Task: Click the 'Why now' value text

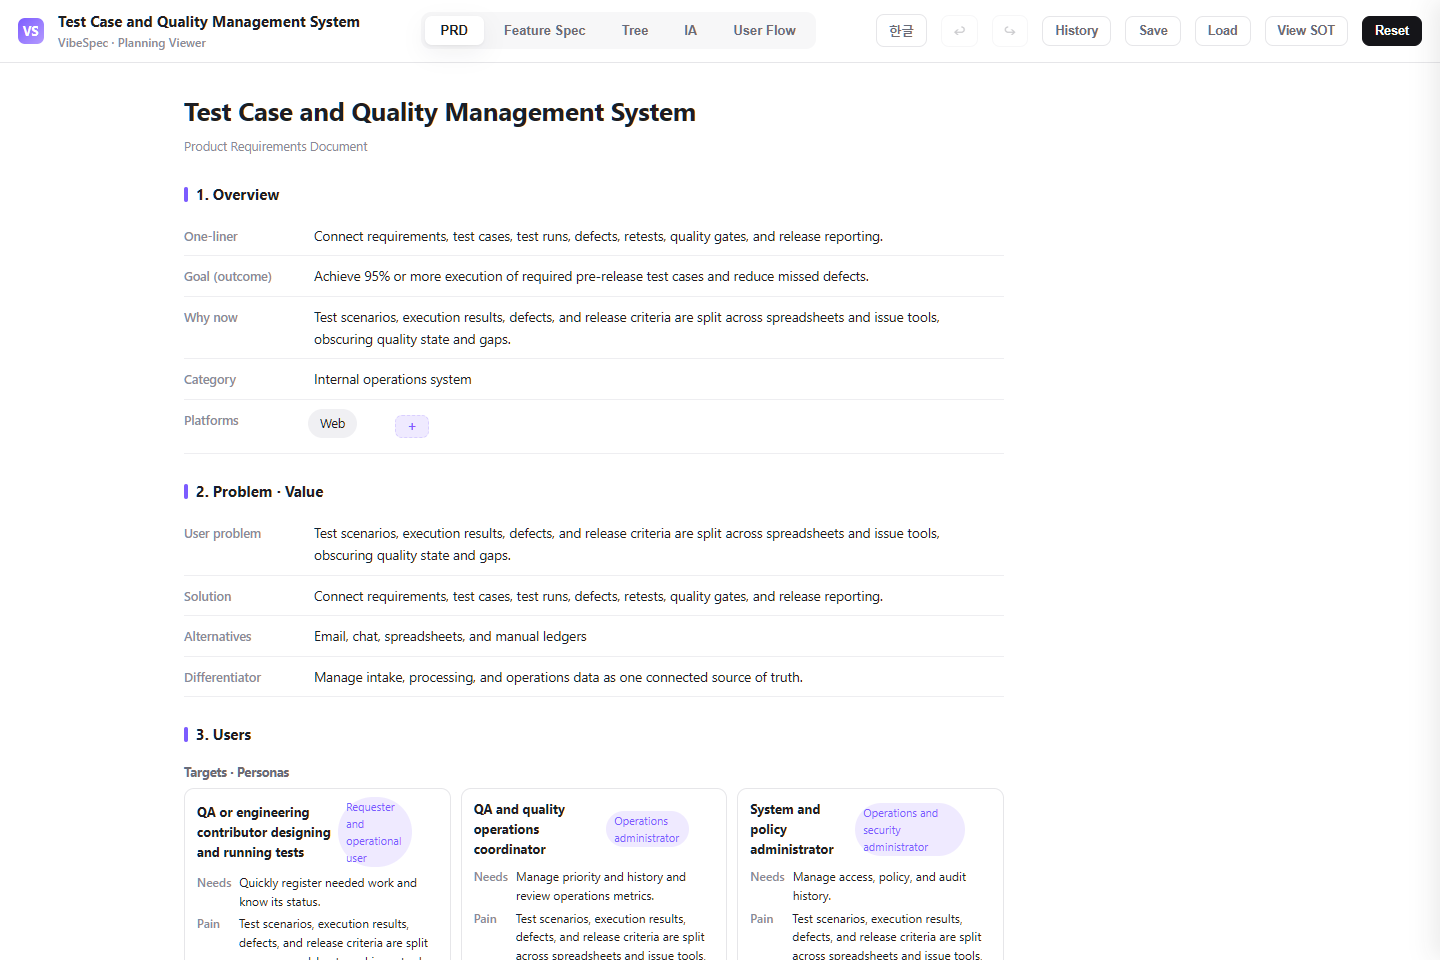Action: (x=627, y=328)
